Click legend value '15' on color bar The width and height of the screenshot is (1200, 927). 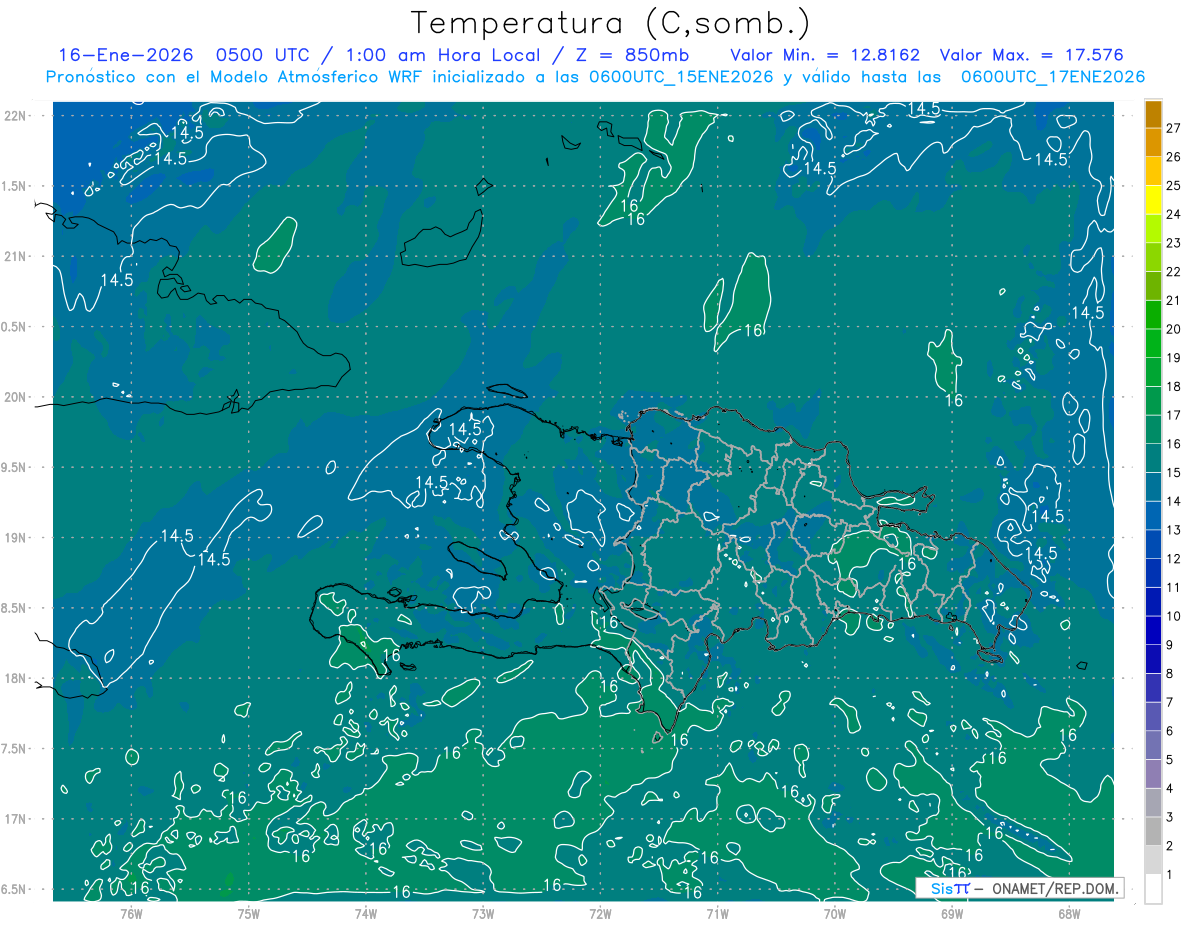pos(1173,472)
